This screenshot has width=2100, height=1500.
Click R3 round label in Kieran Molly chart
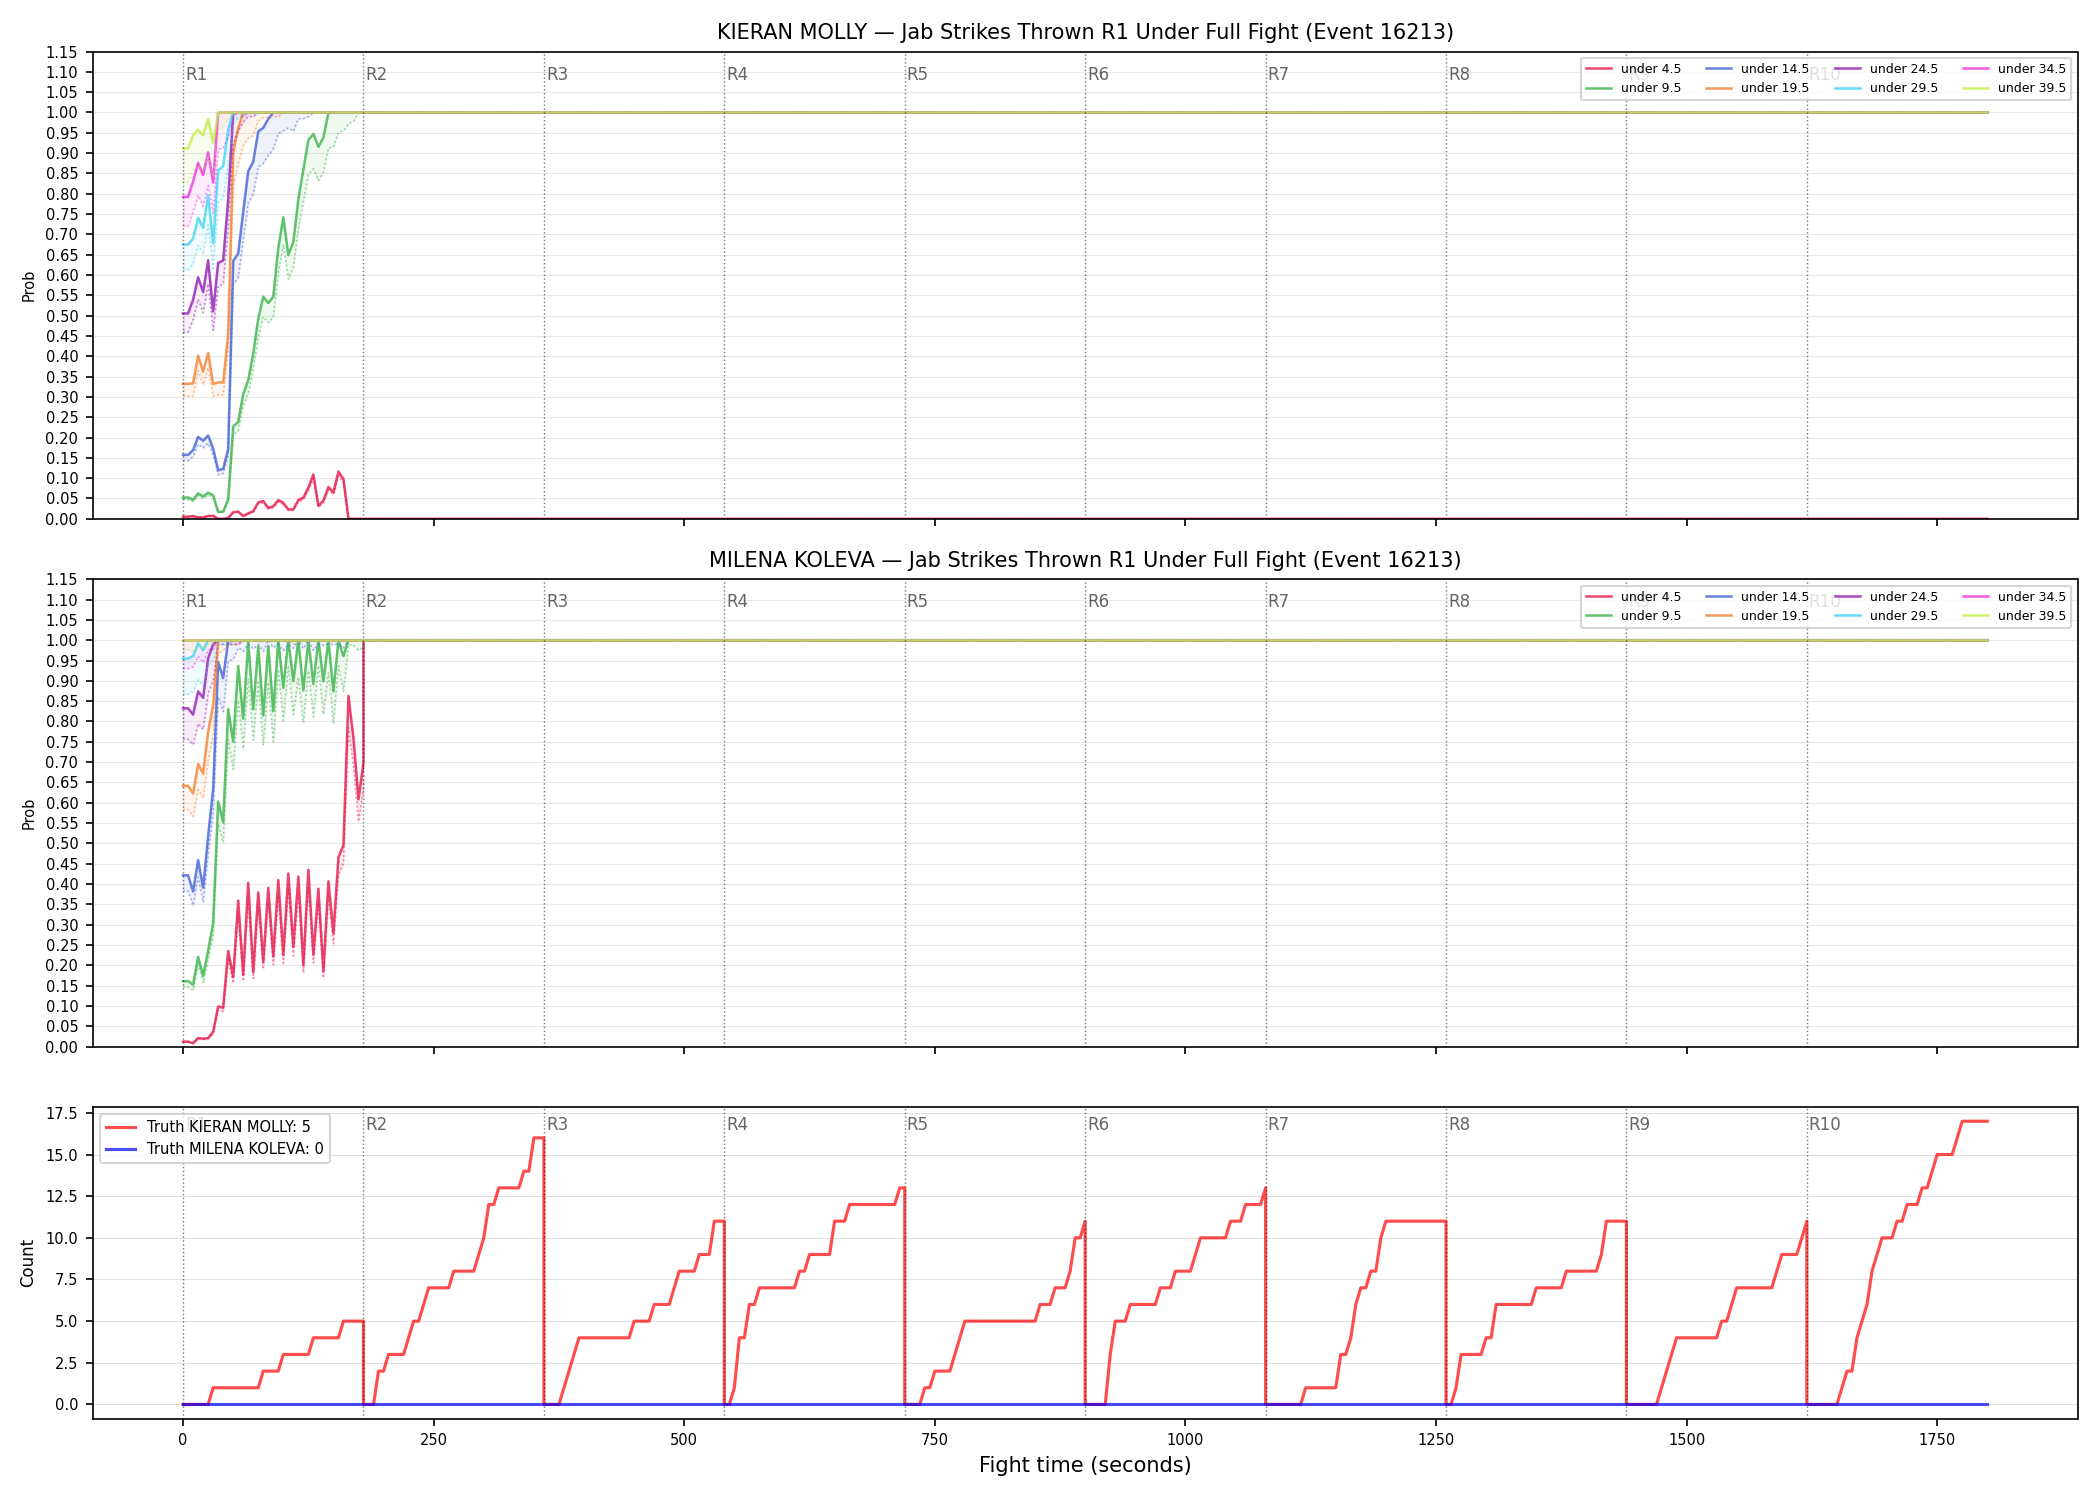coord(557,74)
